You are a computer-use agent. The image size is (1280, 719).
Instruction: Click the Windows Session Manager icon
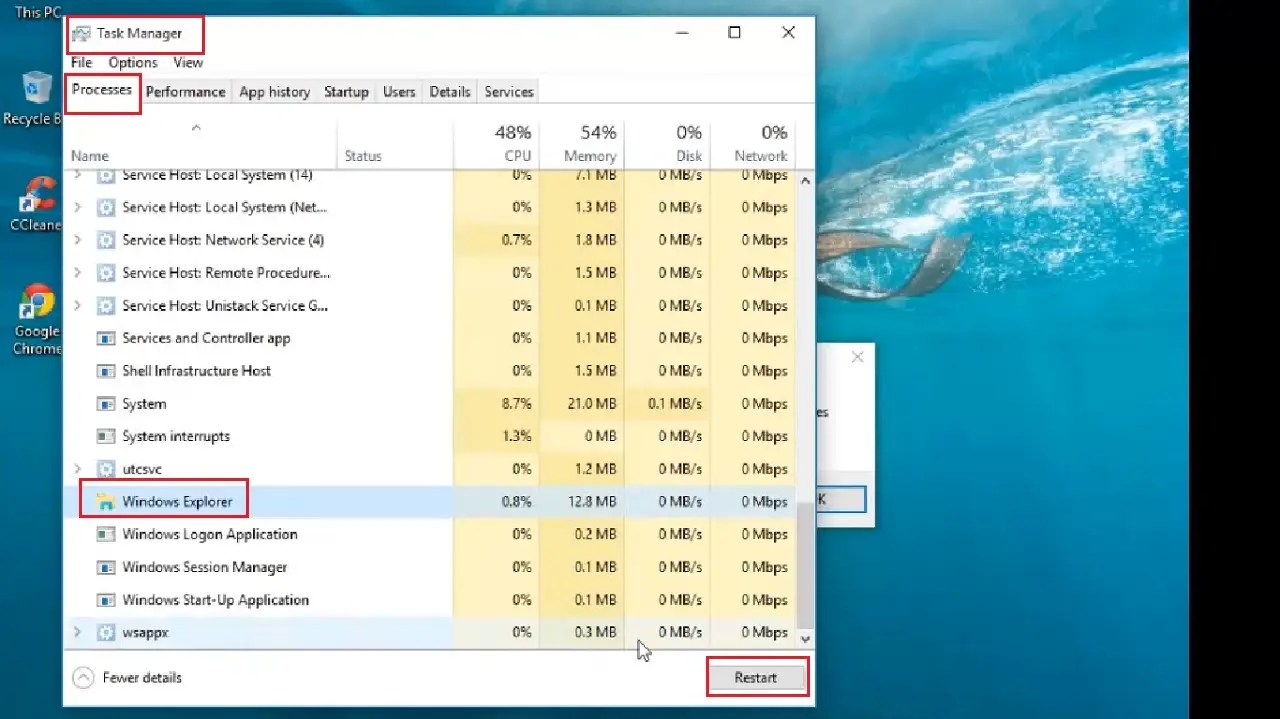(107, 567)
